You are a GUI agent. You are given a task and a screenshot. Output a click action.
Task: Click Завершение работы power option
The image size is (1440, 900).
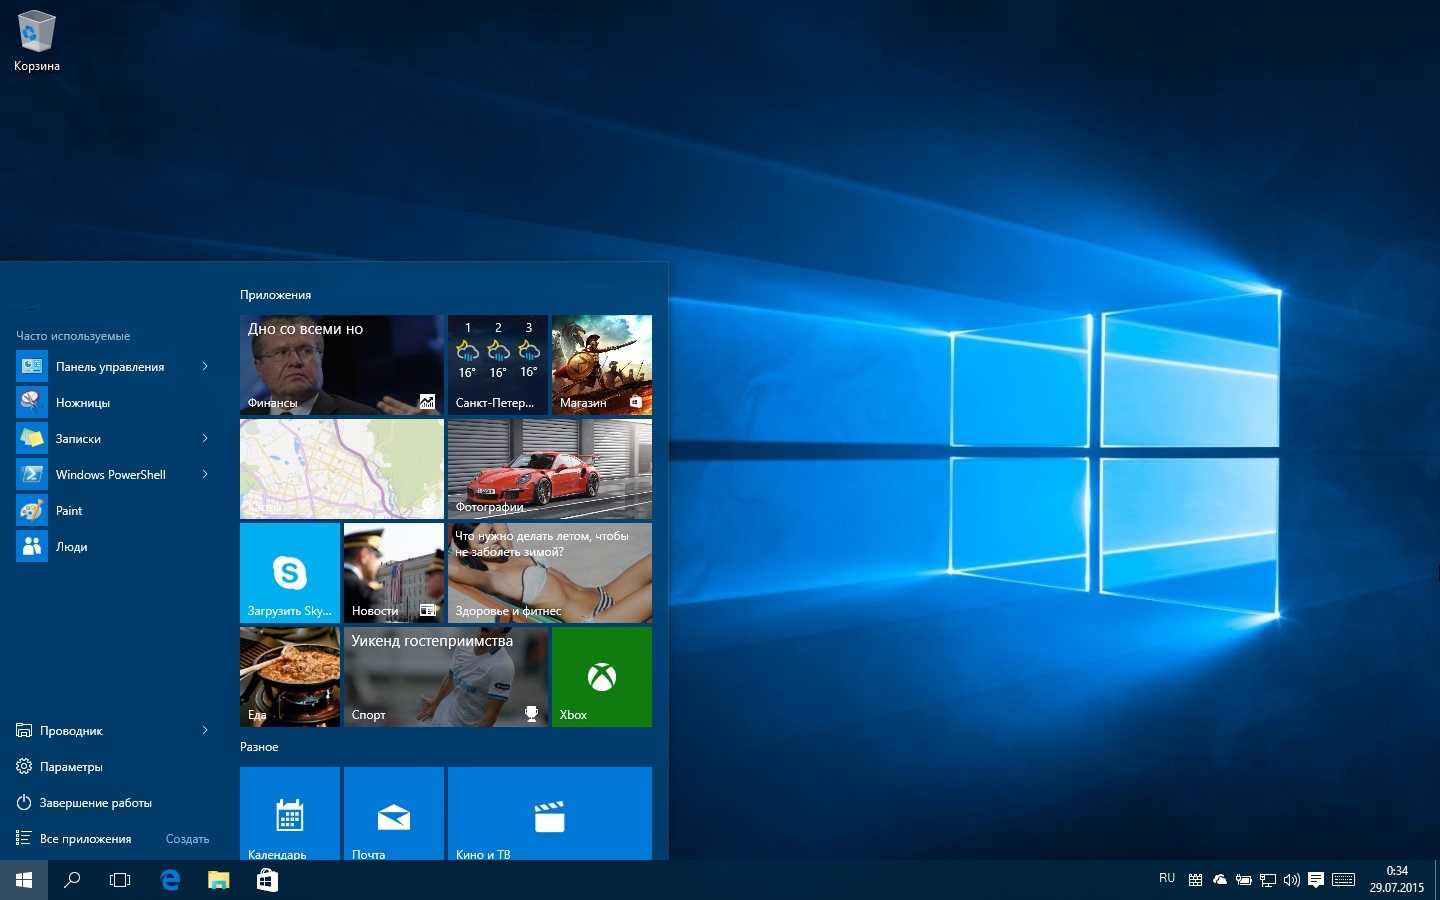(x=95, y=803)
